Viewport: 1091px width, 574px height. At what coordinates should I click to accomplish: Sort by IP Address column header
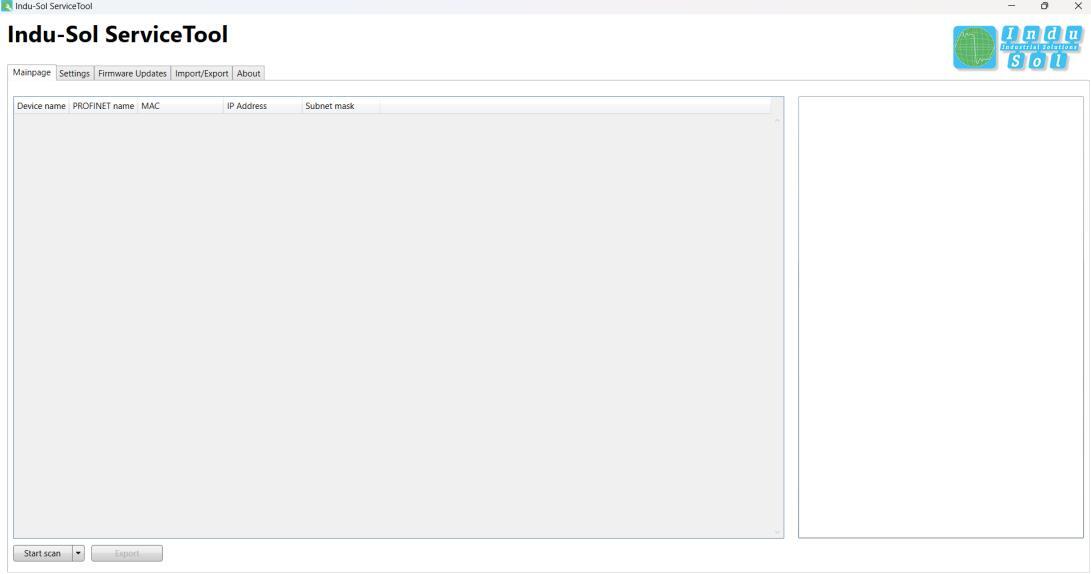(x=262, y=106)
